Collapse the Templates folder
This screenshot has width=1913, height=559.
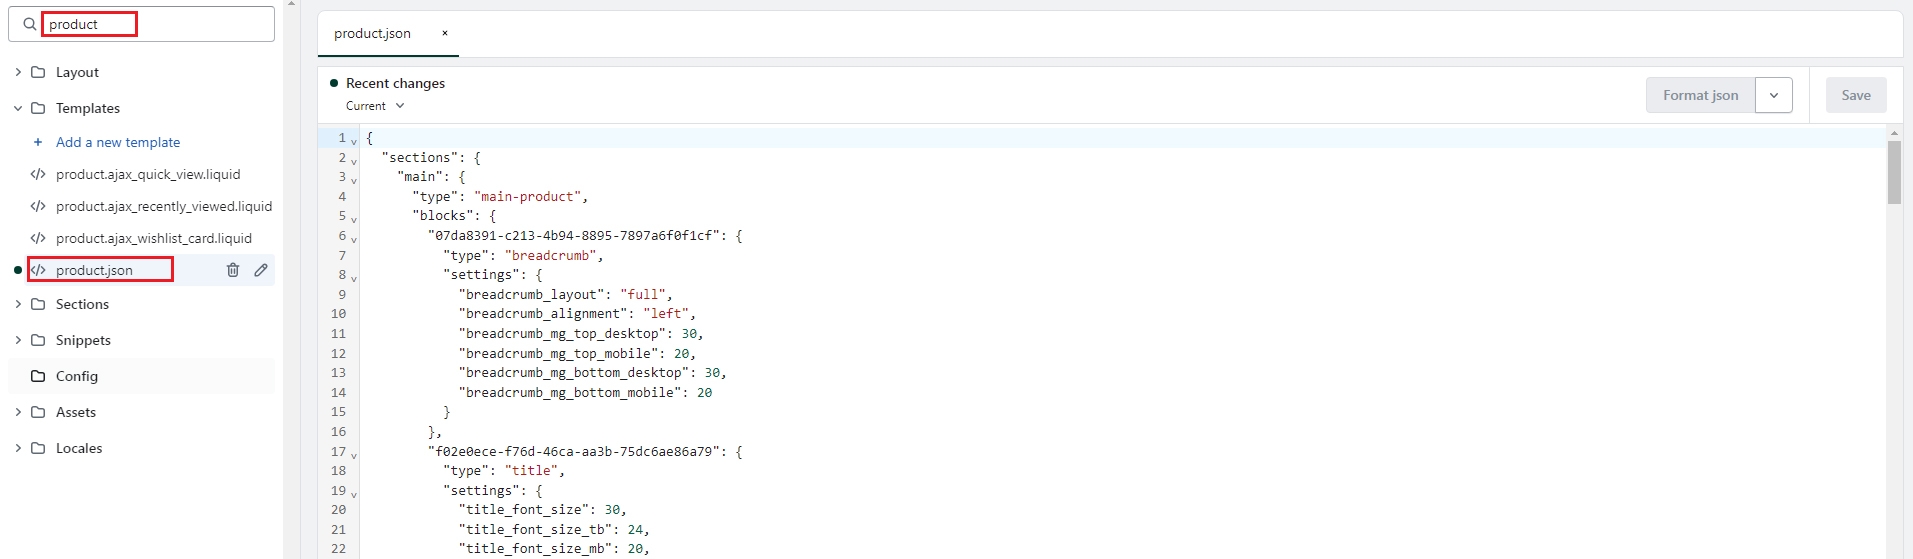[18, 108]
